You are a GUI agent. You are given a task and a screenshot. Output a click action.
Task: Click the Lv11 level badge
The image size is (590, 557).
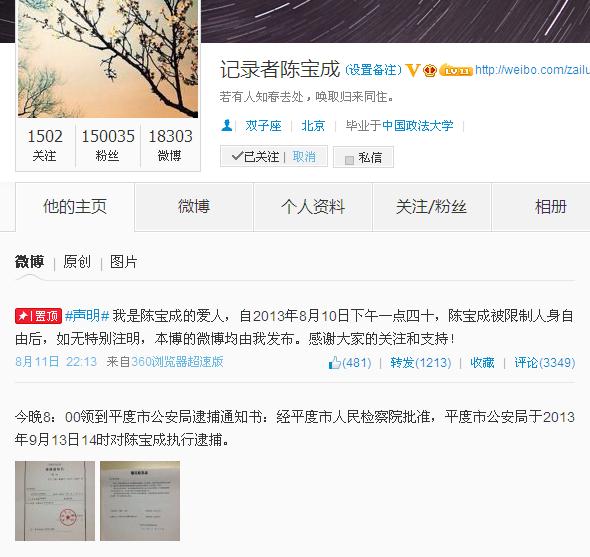pyautogui.click(x=456, y=70)
